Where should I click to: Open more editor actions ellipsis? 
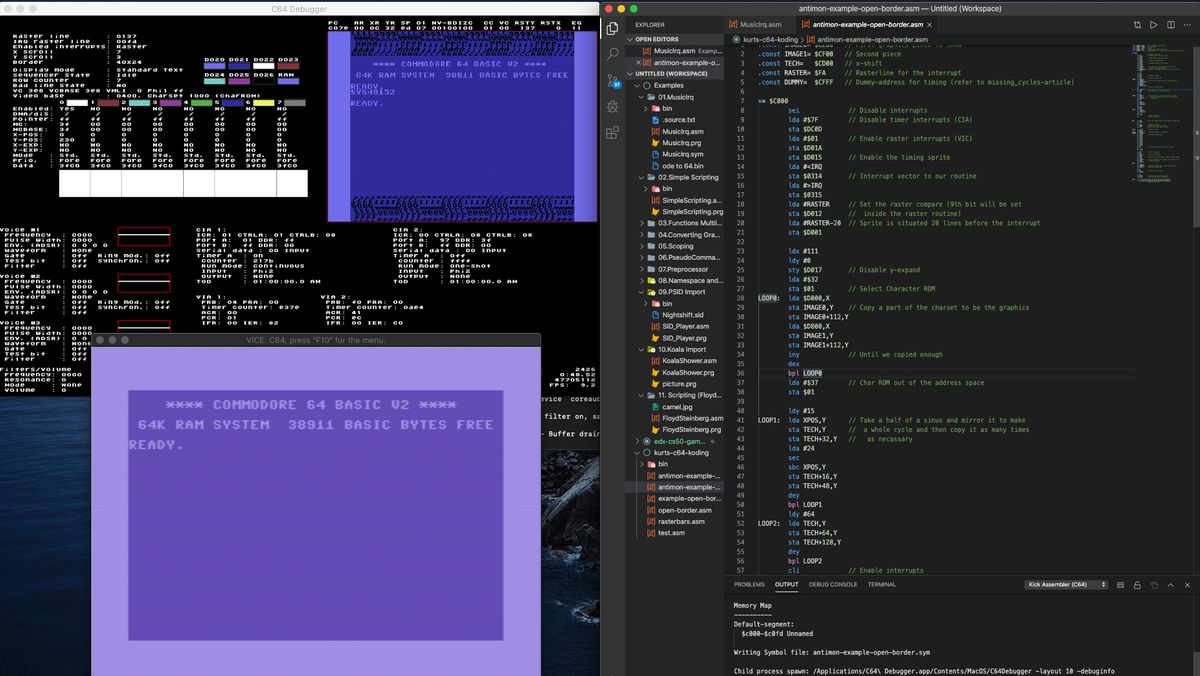1188,25
